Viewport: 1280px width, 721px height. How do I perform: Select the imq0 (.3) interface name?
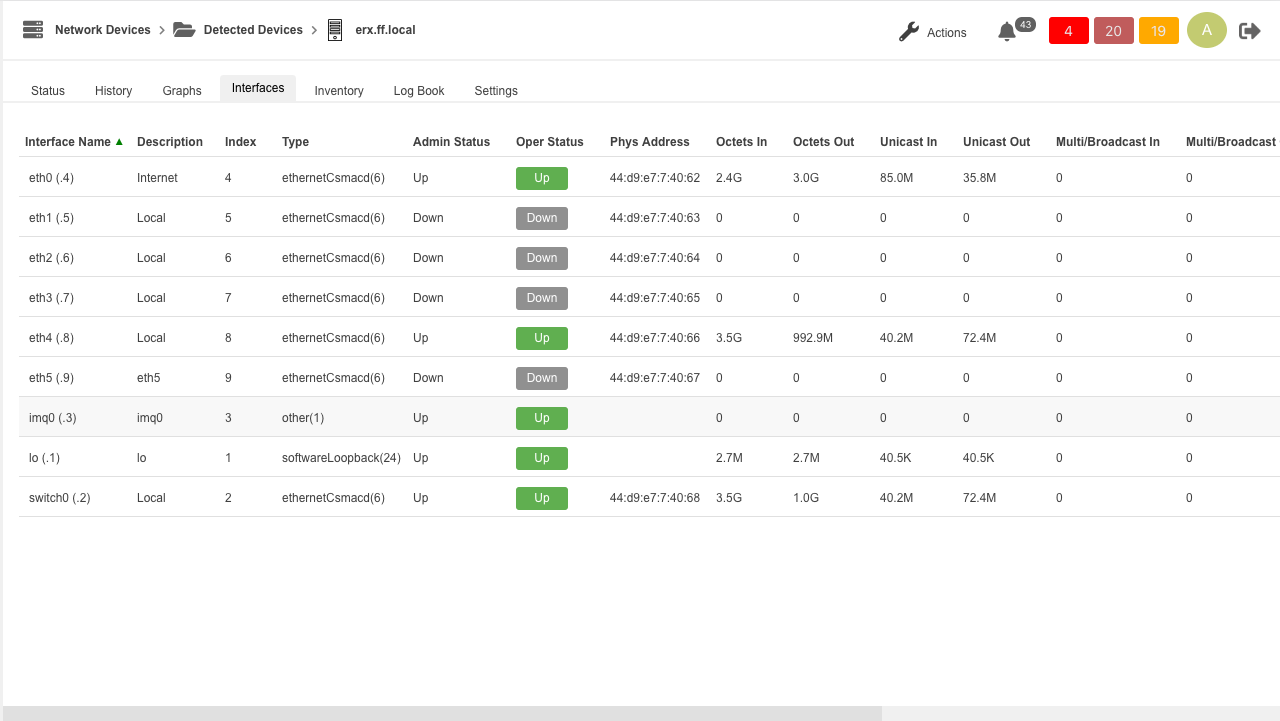click(x=53, y=418)
